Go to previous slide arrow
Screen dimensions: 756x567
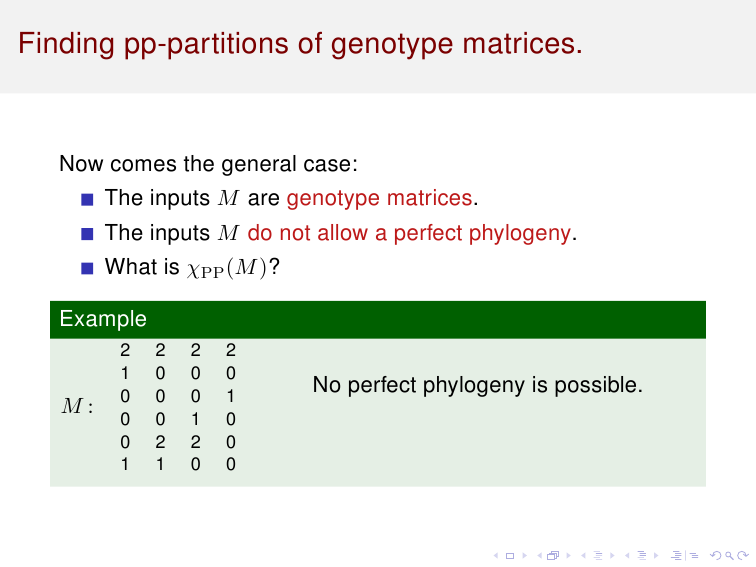pyautogui.click(x=496, y=555)
